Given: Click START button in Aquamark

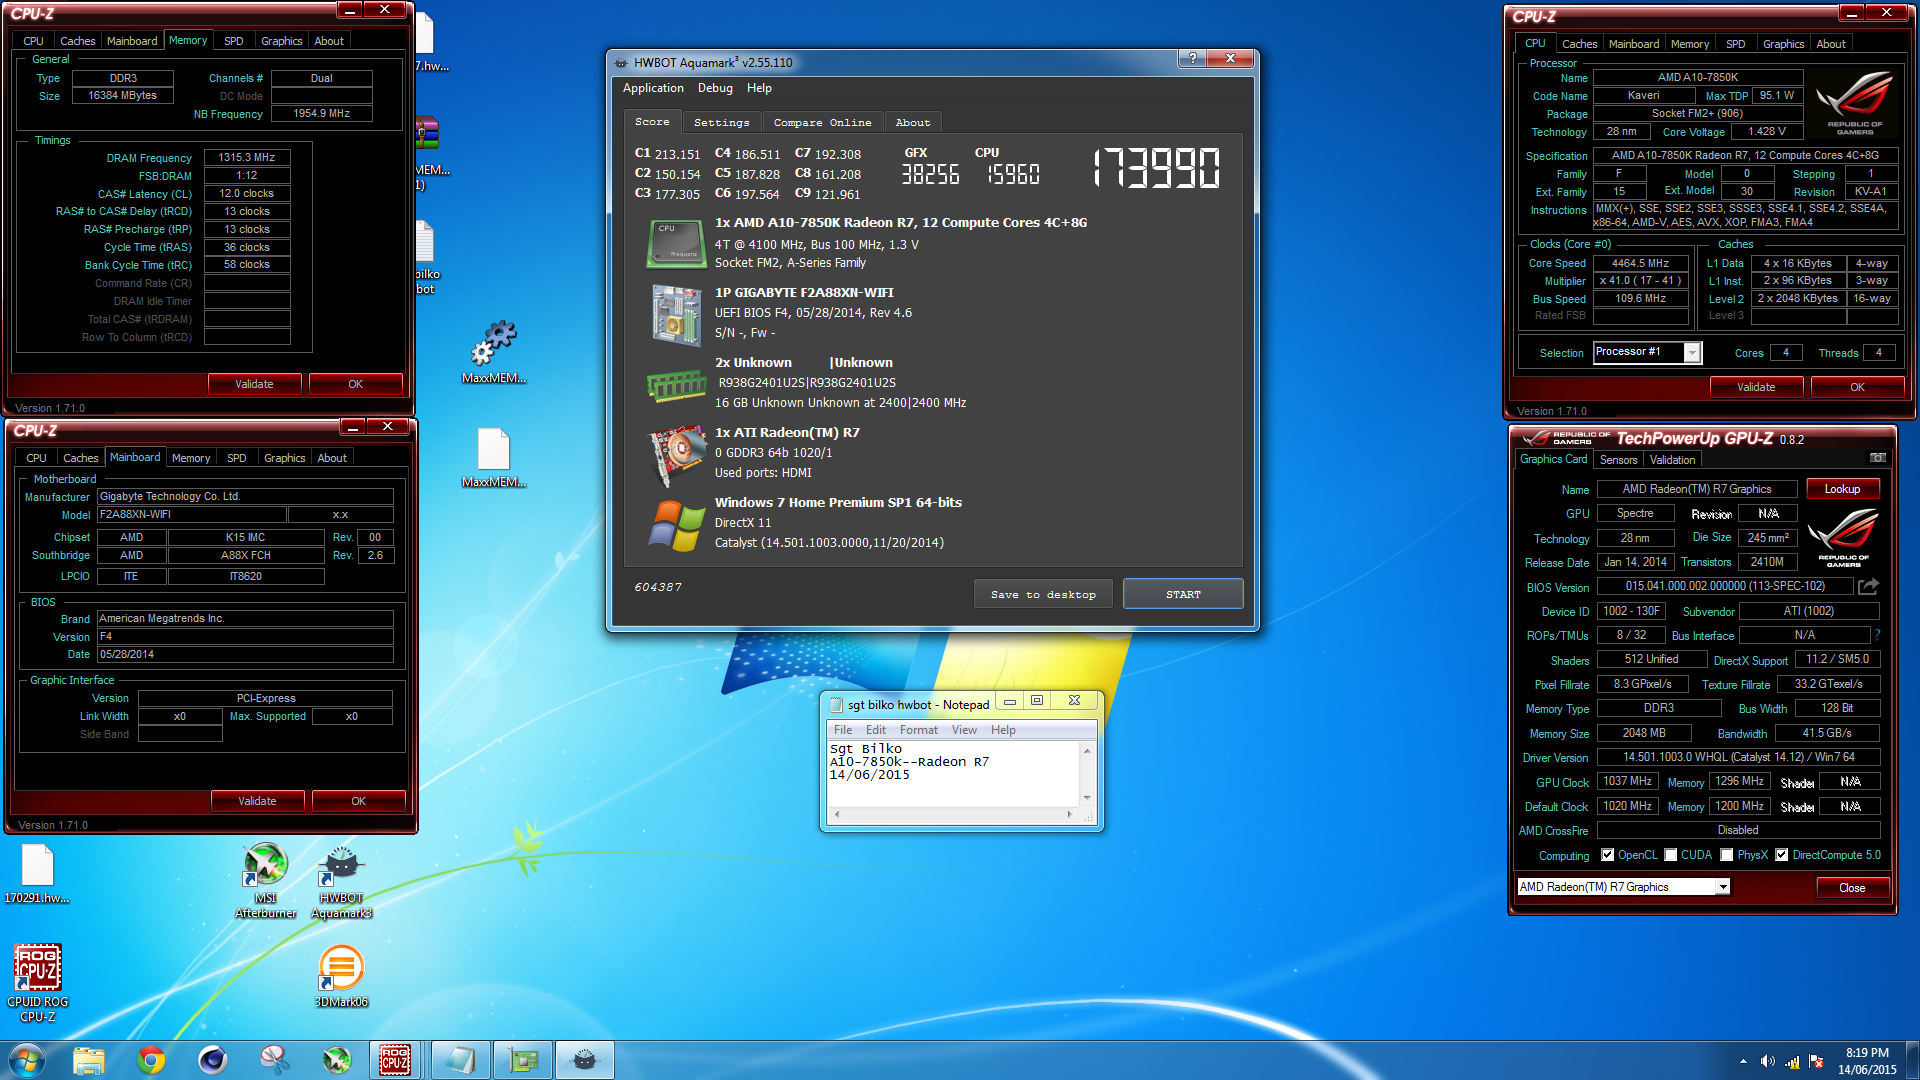Looking at the screenshot, I should (x=1183, y=594).
